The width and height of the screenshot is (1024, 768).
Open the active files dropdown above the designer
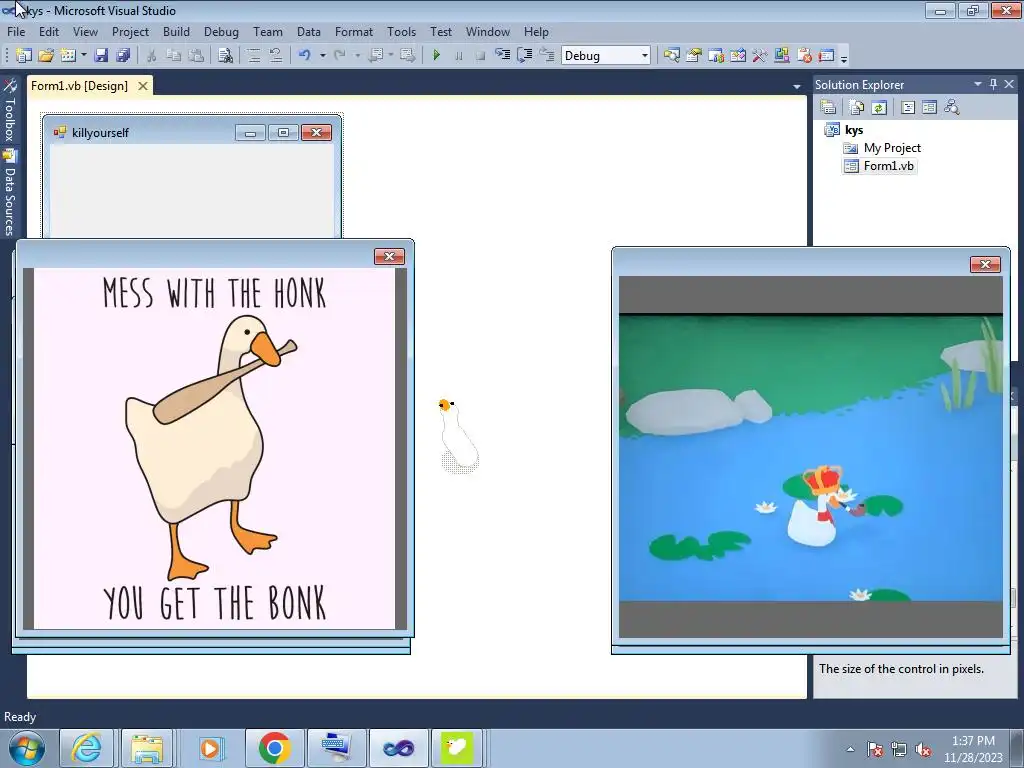point(797,86)
